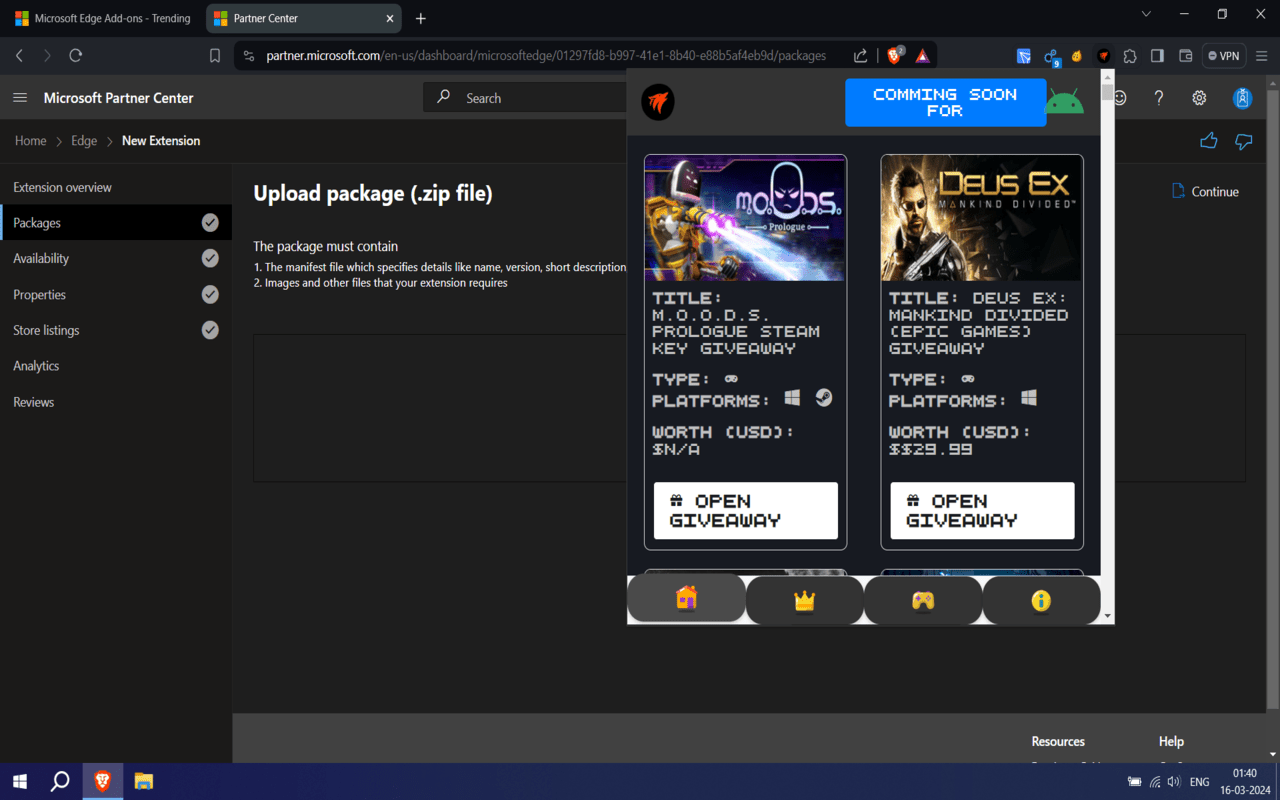This screenshot has height=800, width=1280.
Task: Click Edge in the breadcrumb
Action: coord(84,141)
